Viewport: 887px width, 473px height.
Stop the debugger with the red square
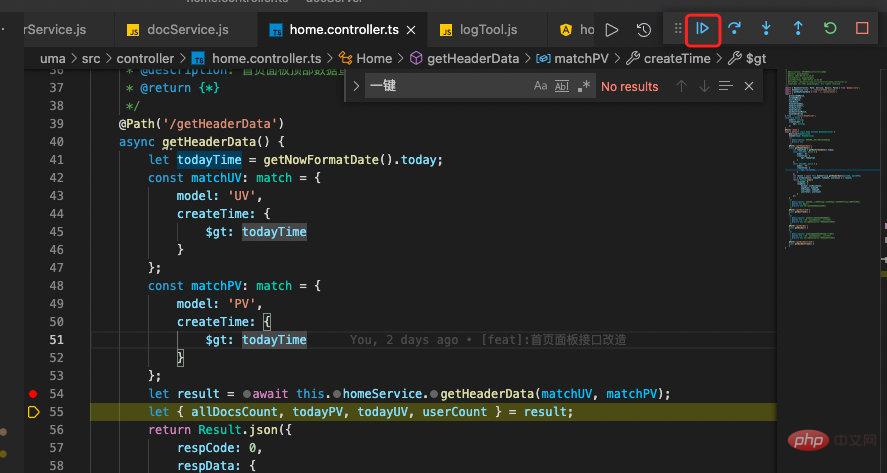(x=862, y=29)
